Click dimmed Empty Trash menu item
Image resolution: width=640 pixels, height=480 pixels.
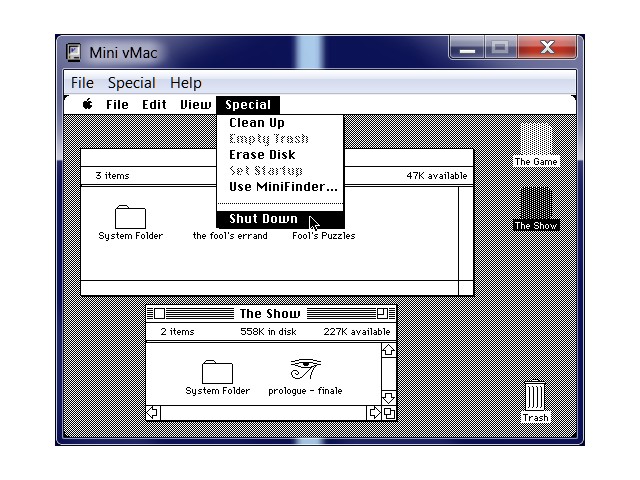(x=280, y=139)
